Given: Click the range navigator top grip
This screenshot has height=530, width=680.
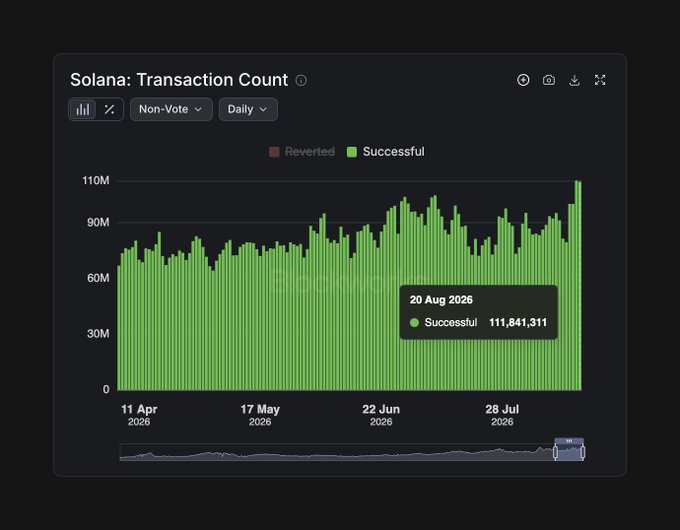Looking at the screenshot, I should point(569,441).
